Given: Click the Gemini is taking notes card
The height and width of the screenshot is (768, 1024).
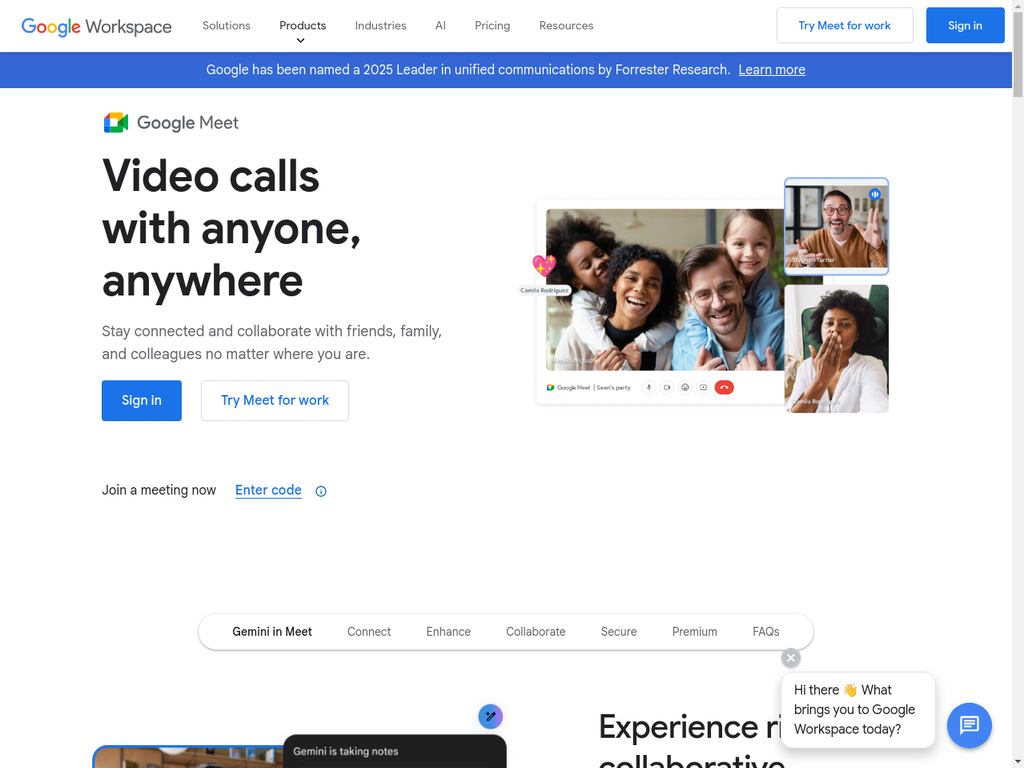Looking at the screenshot, I should 394,751.
